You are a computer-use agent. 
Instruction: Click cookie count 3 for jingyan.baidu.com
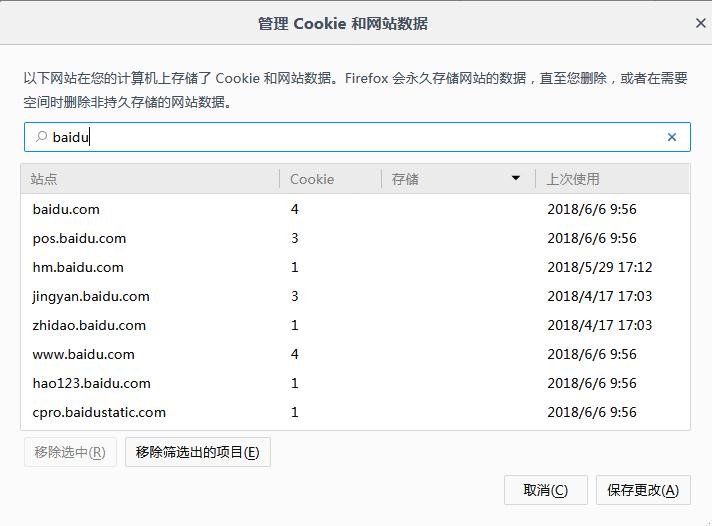[295, 296]
